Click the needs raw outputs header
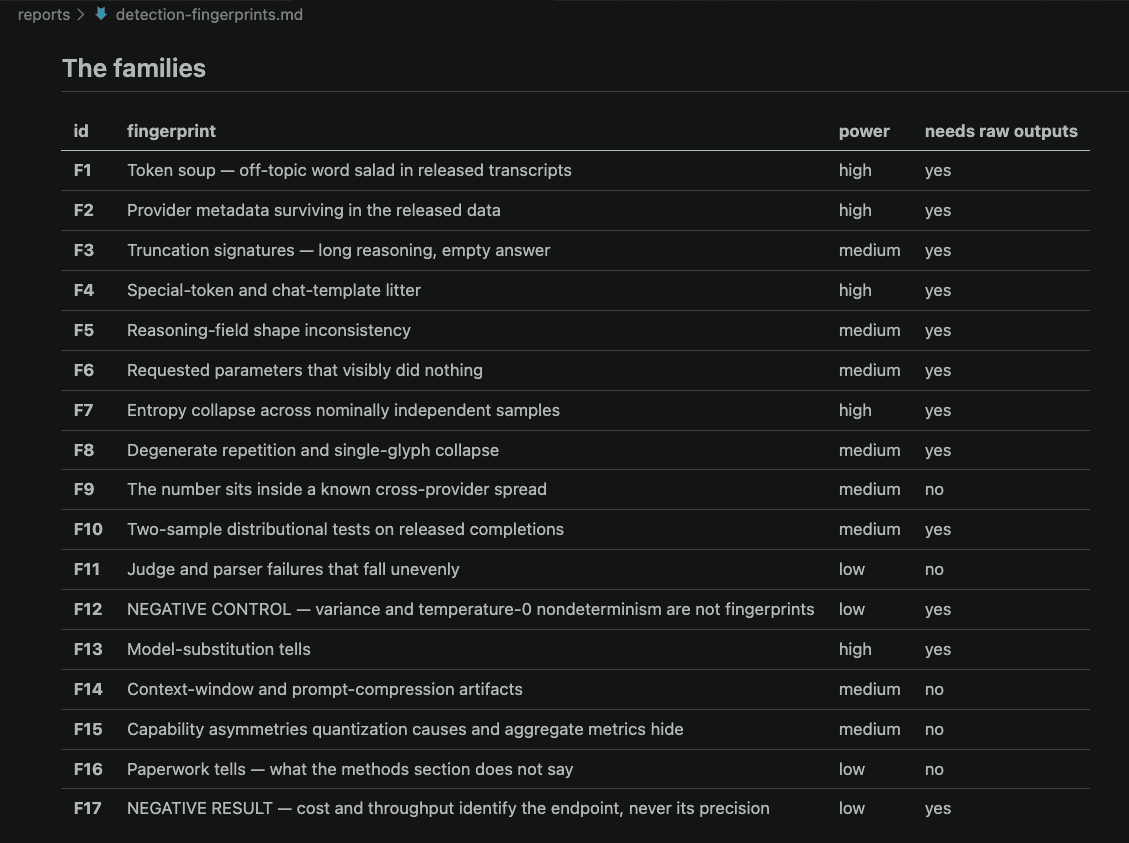 pyautogui.click(x=1001, y=131)
